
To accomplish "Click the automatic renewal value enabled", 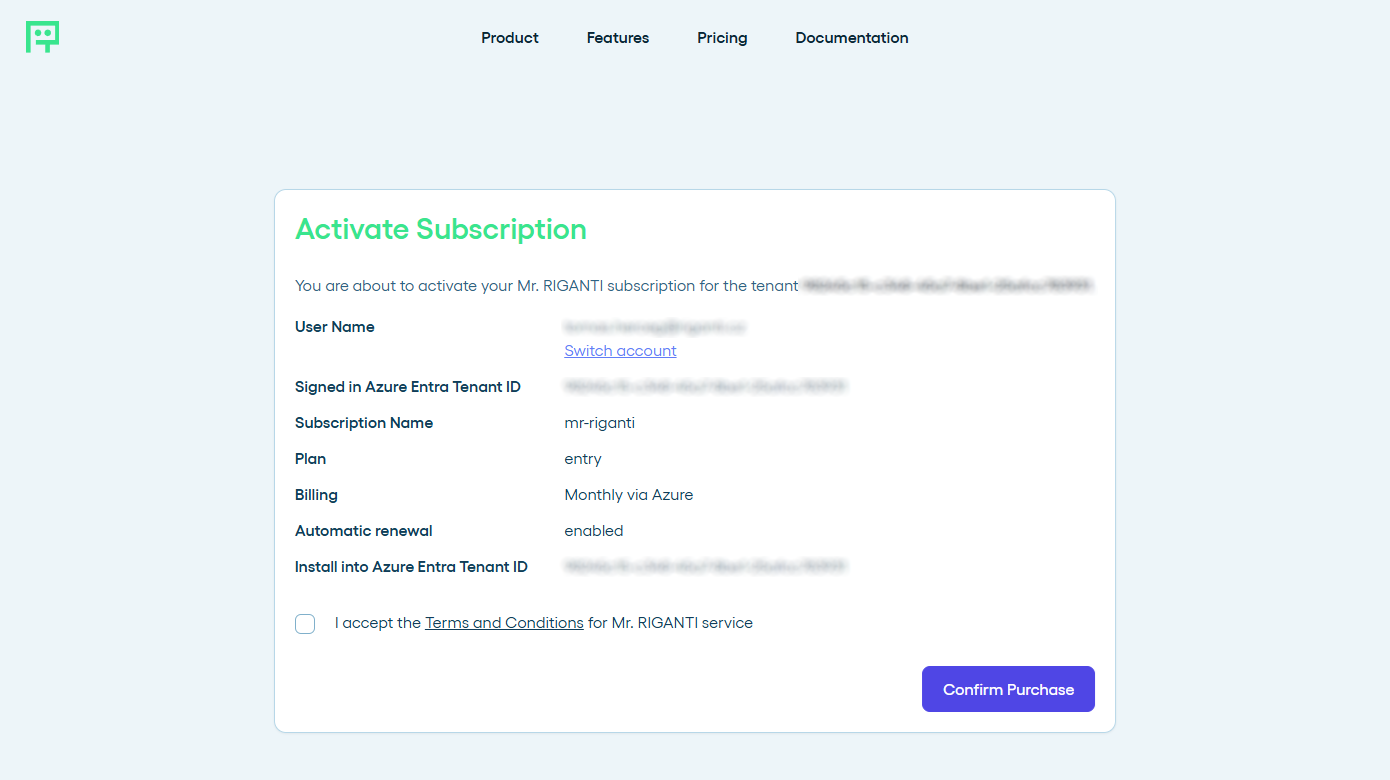I will [x=594, y=530].
